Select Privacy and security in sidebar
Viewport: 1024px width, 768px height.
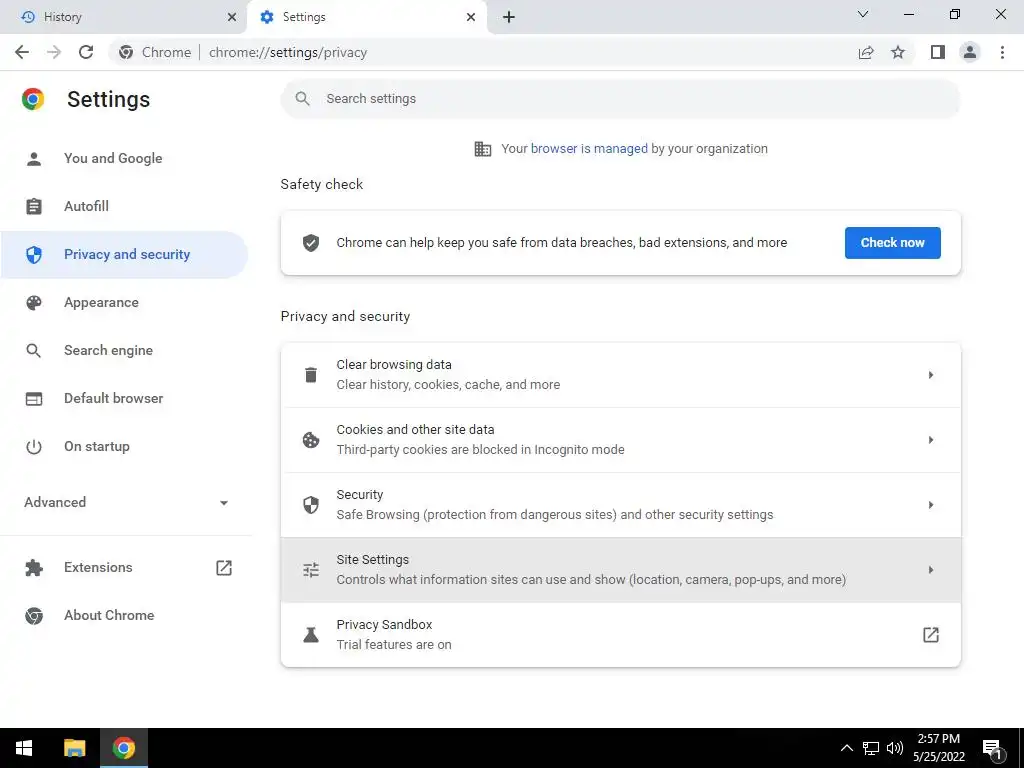[x=124, y=255]
